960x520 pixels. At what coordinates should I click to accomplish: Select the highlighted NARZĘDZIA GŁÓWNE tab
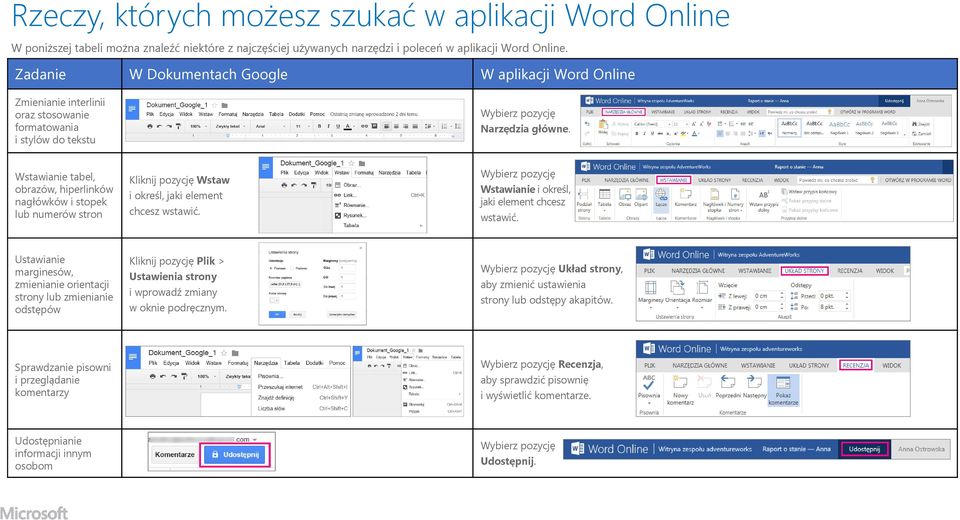click(623, 112)
